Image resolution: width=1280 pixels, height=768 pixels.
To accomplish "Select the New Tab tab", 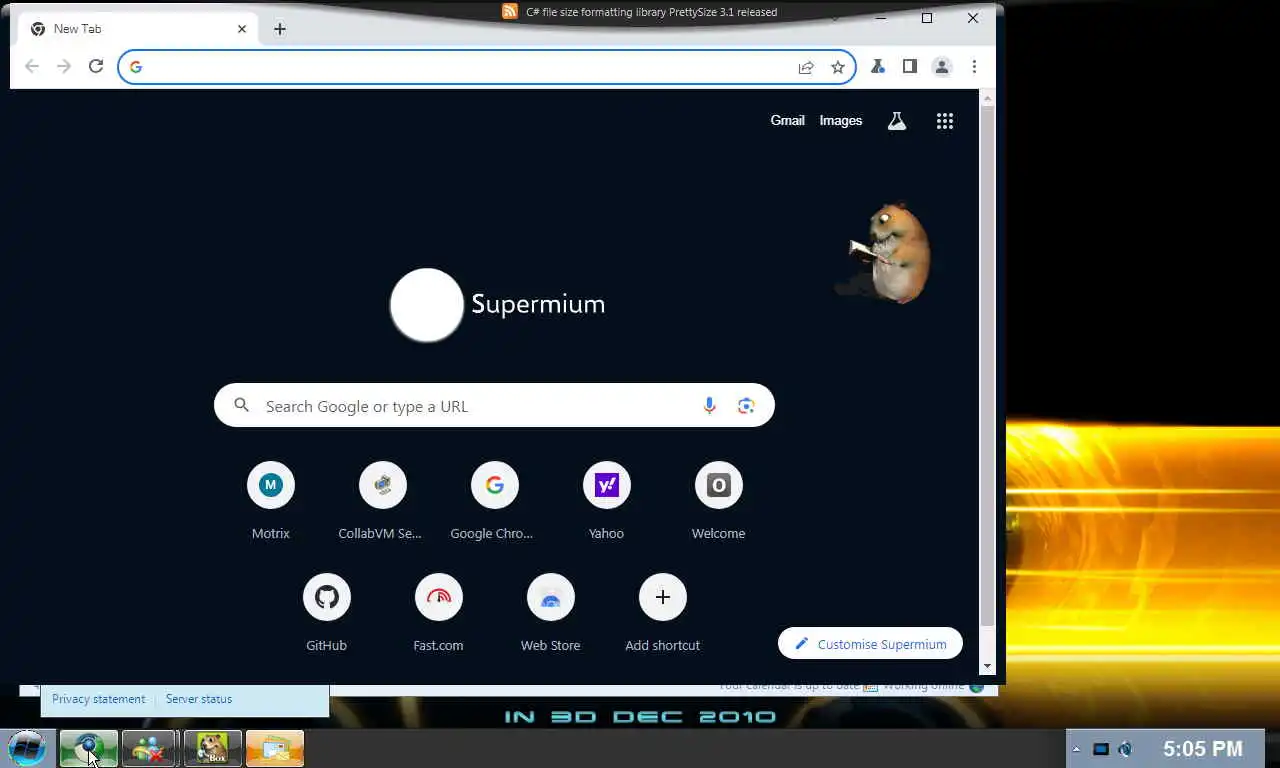I will coord(138,29).
